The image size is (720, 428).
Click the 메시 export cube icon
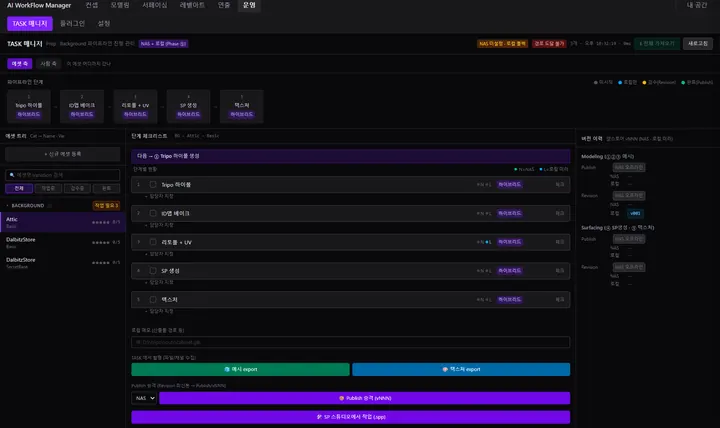coord(227,369)
